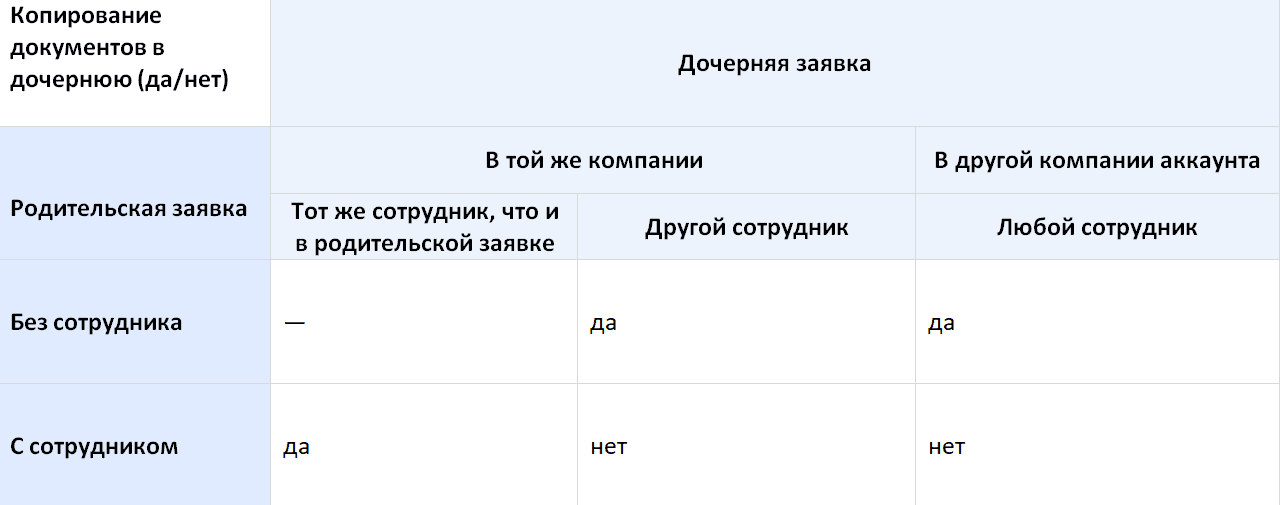Viewport: 1280px width, 505px height.
Task: Click the 'Любой сотрудник' column header
Action: tap(1097, 227)
